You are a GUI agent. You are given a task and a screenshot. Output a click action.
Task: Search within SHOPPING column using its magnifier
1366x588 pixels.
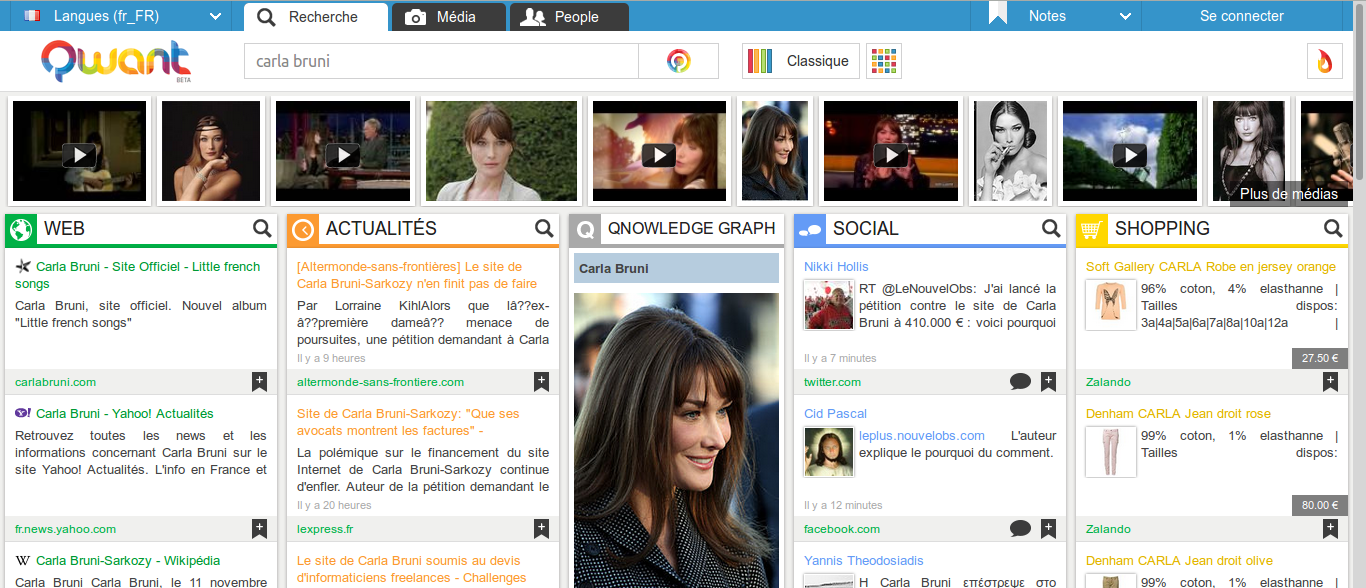pos(1333,228)
